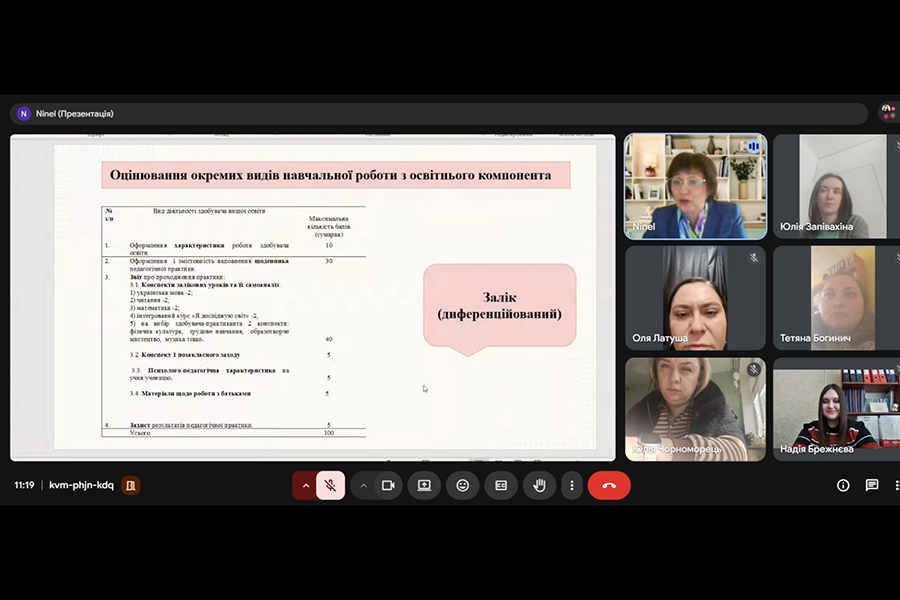Open the chat panel icon
The image size is (900, 600).
coord(872,485)
